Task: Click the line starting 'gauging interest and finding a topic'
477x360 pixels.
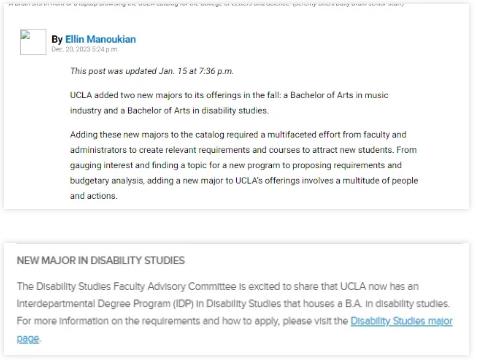Action: [236, 165]
